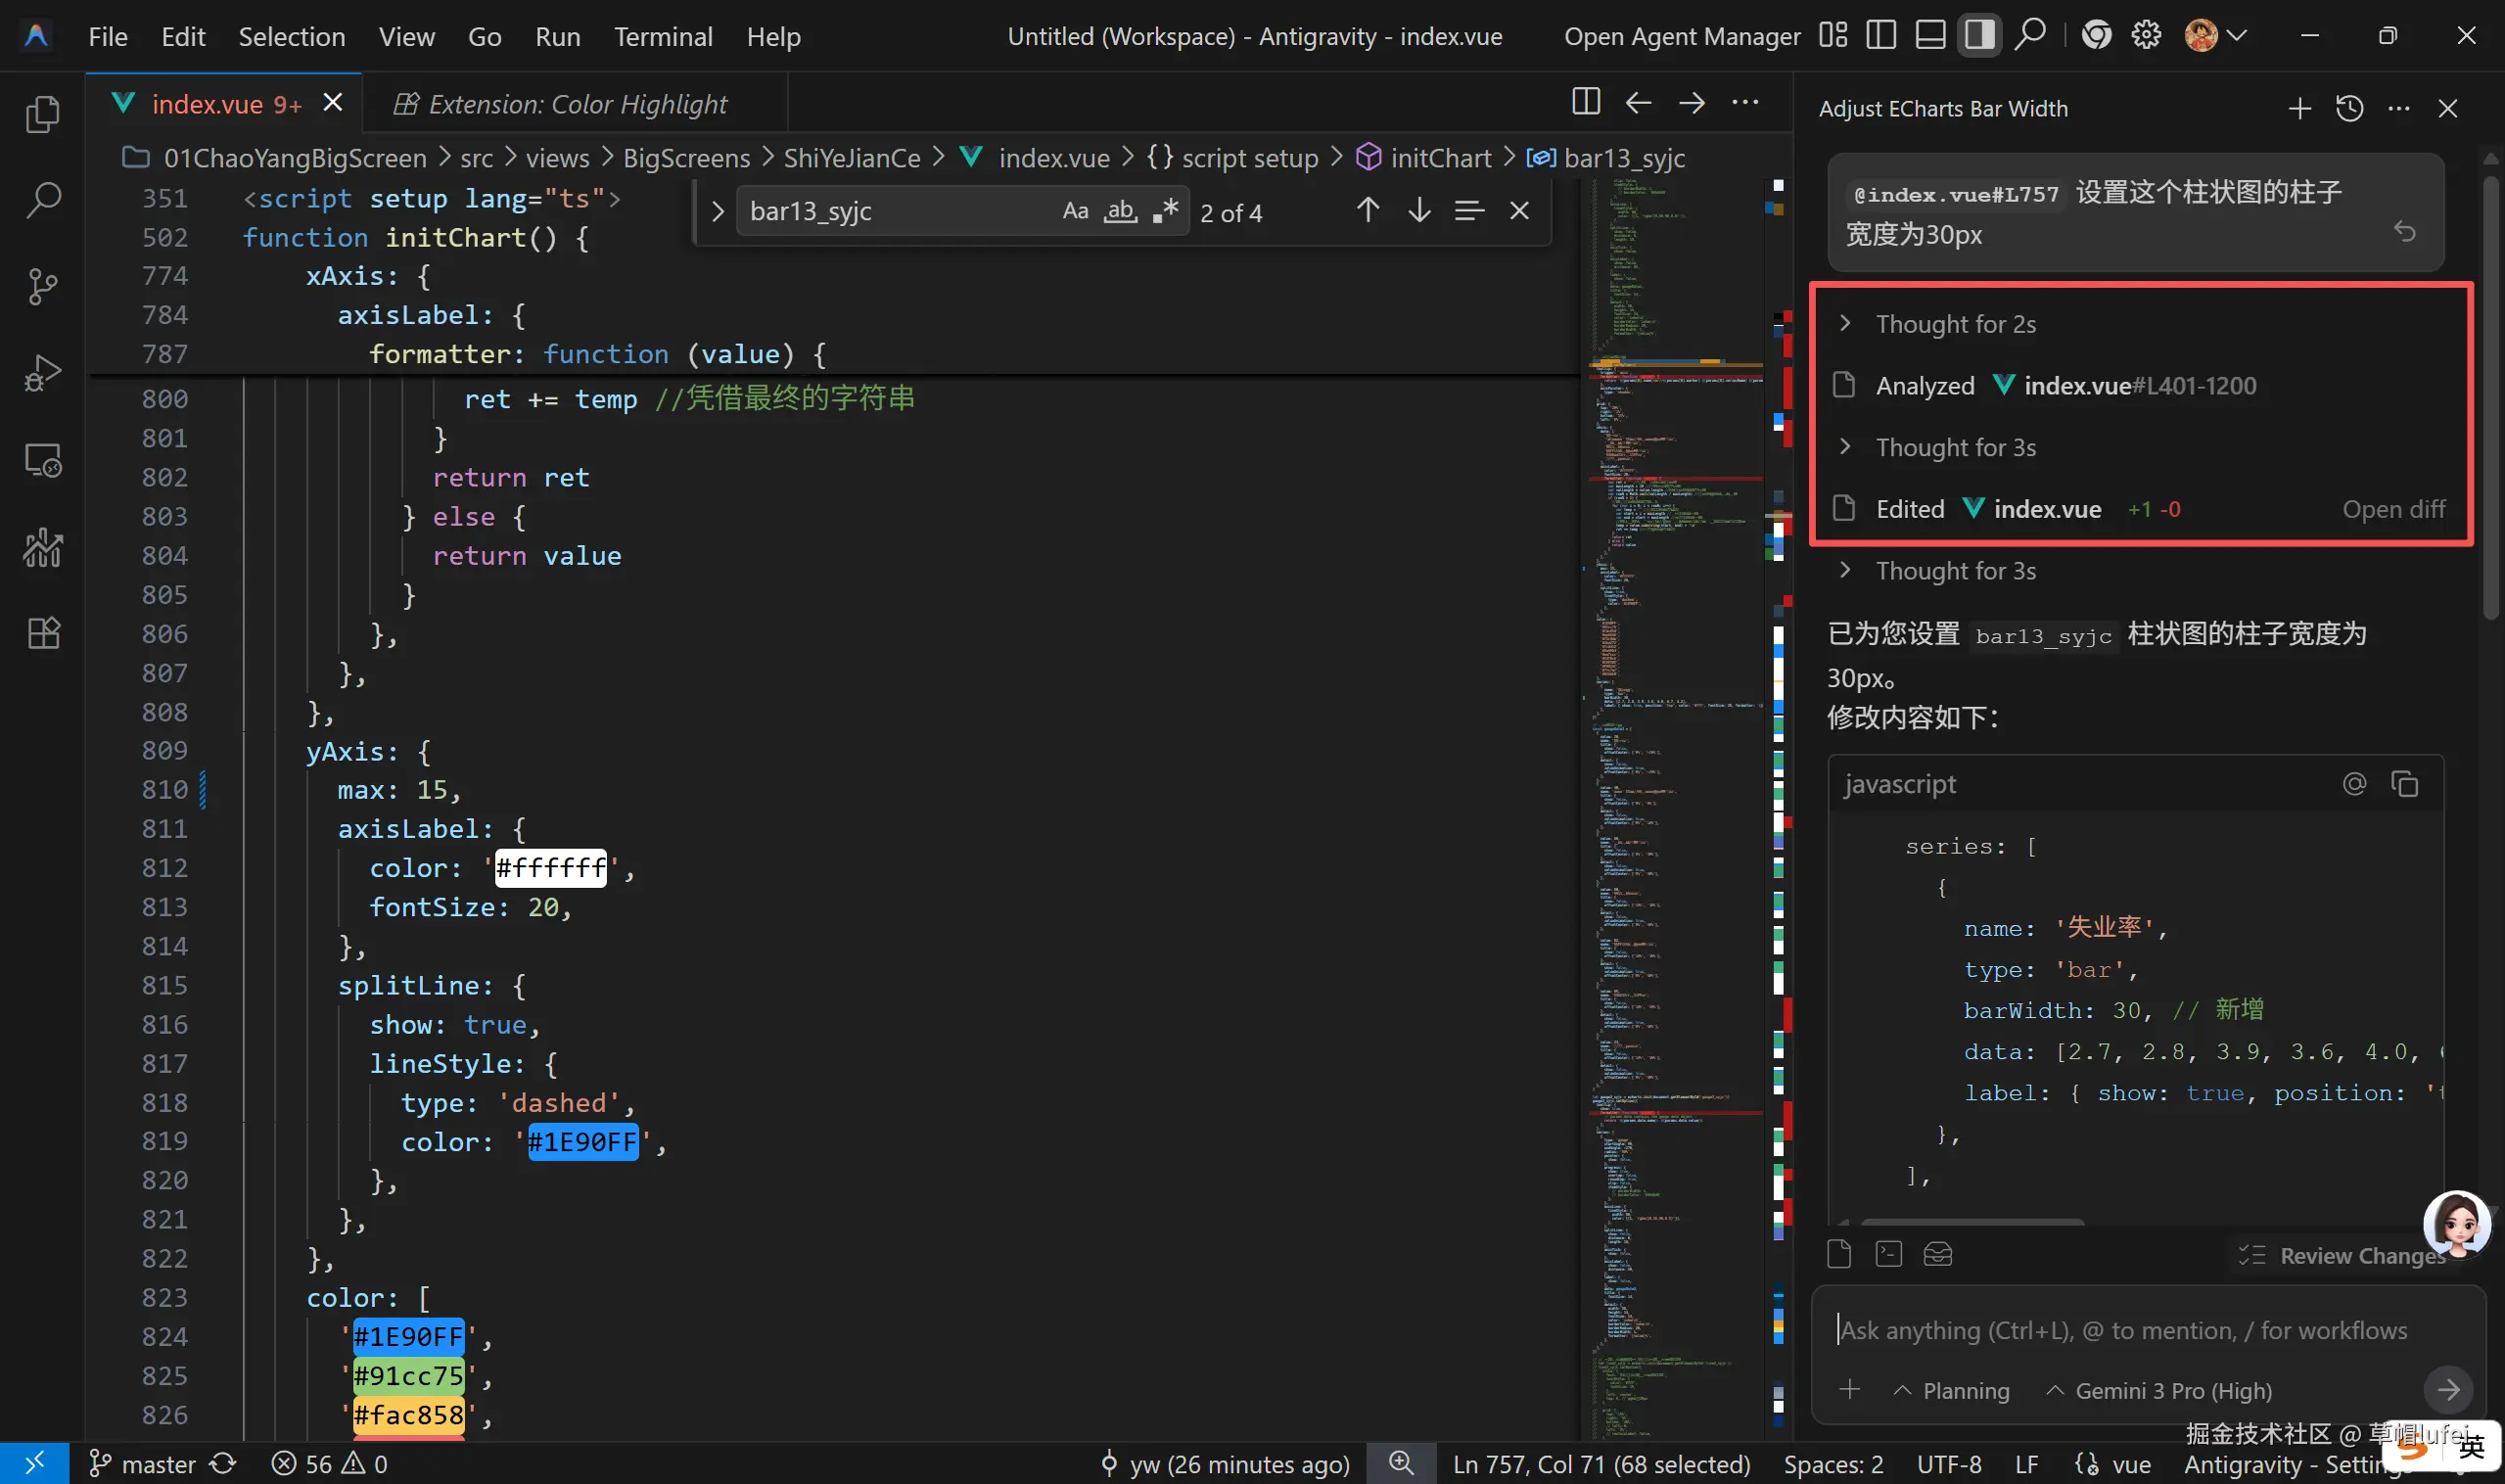Click the split editor right icon
Image resolution: width=2505 pixels, height=1484 pixels.
pos(1585,102)
